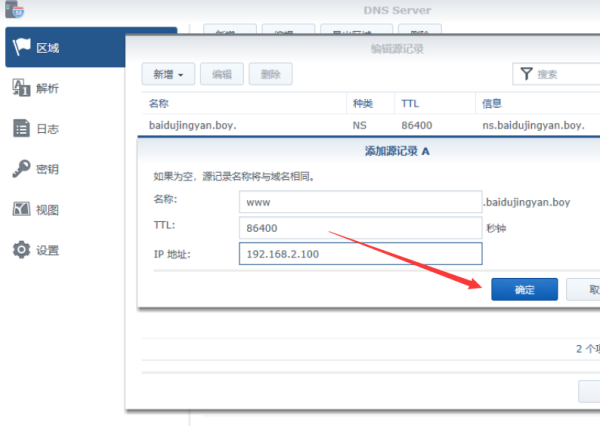Click the 视图 sidebar icon
Screen dimensions: 600x426
[x=21, y=209]
